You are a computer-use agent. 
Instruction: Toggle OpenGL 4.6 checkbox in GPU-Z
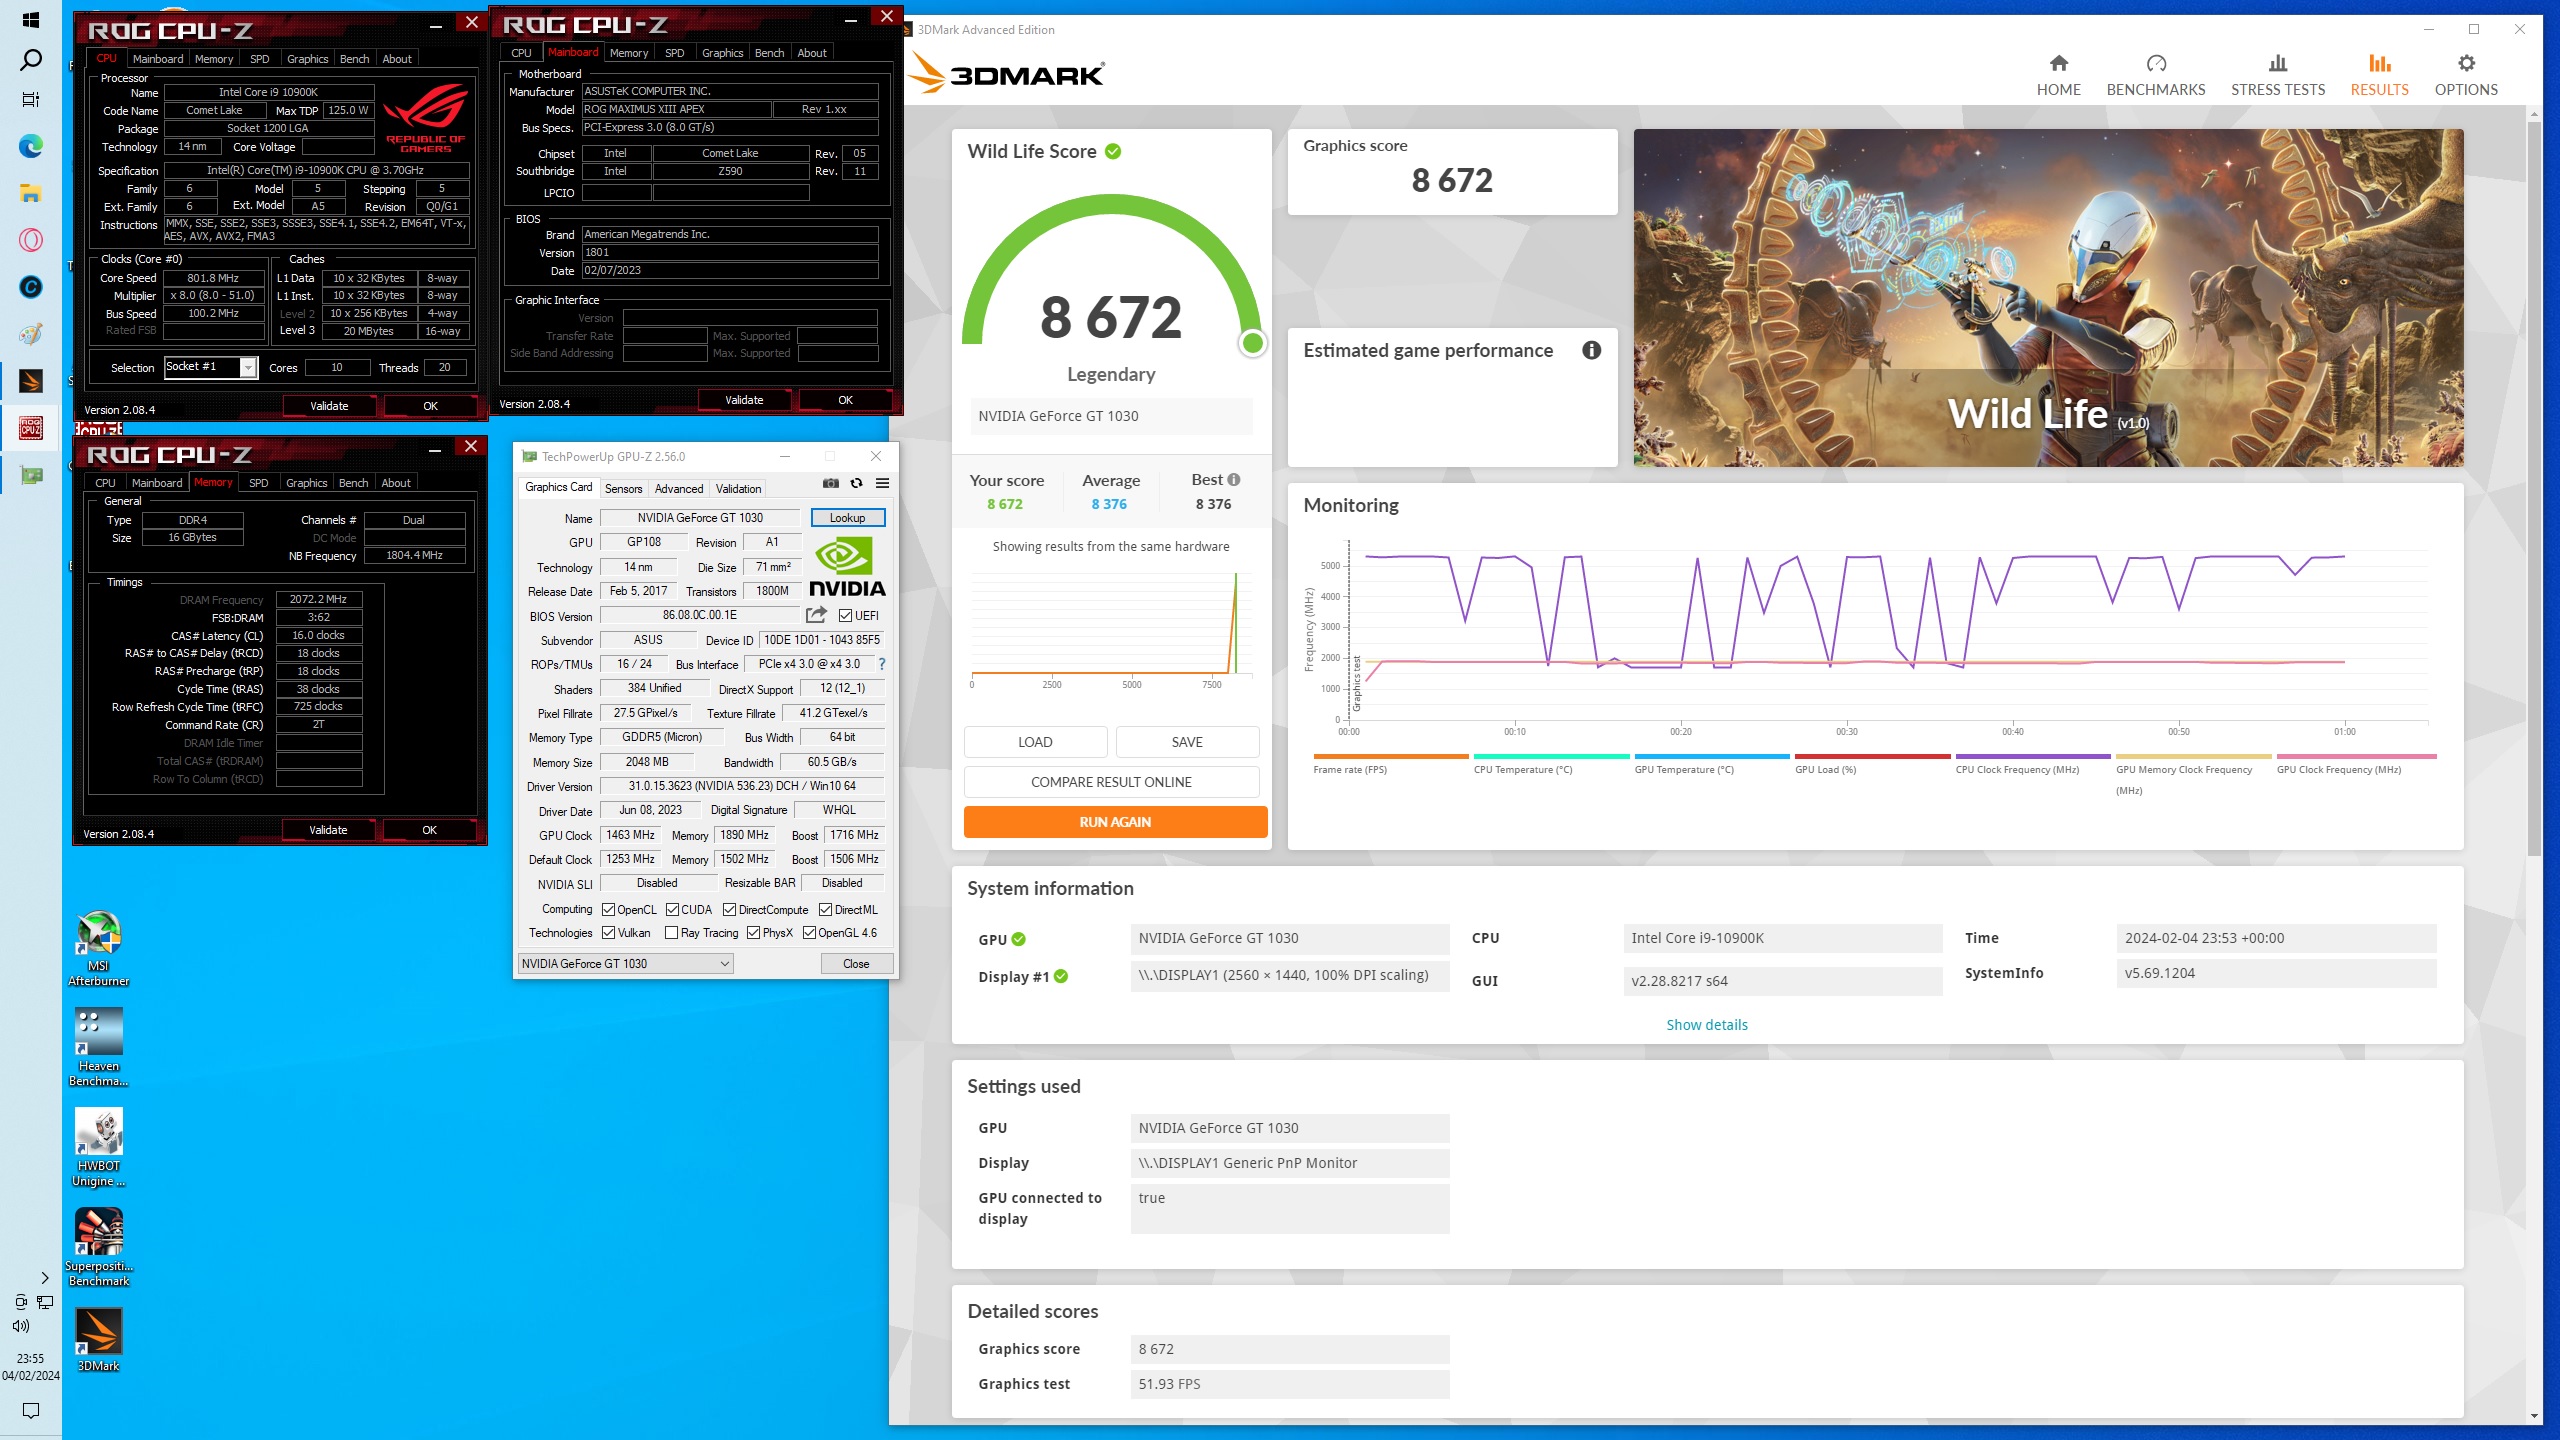click(809, 933)
